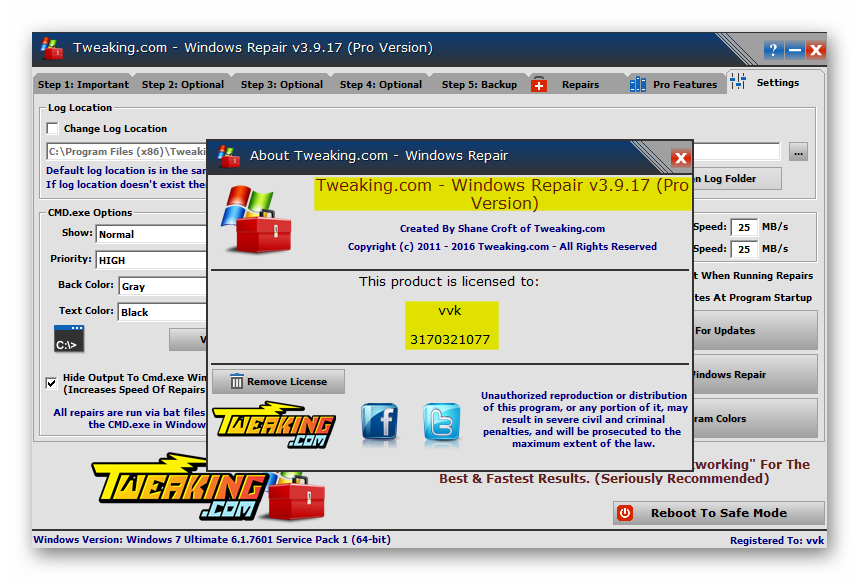Image resolution: width=859 pixels, height=580 pixels.
Task: Click the log location path field
Action: (x=127, y=152)
